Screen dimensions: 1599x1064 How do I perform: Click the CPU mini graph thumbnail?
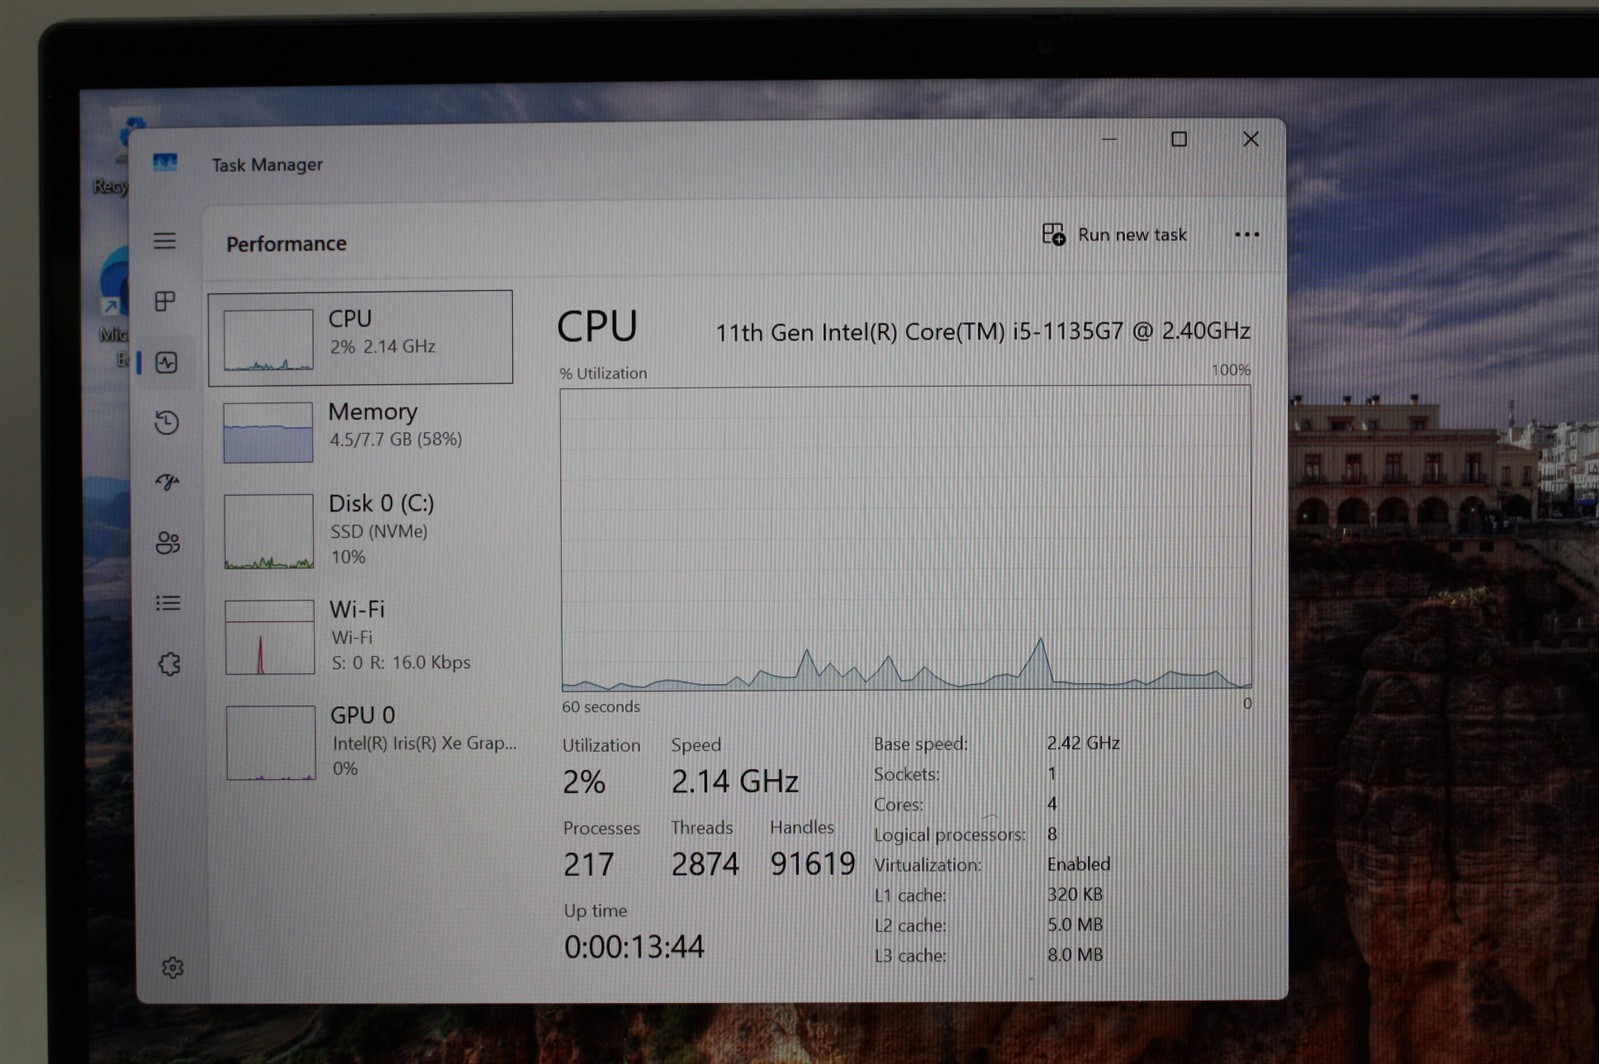pos(268,340)
